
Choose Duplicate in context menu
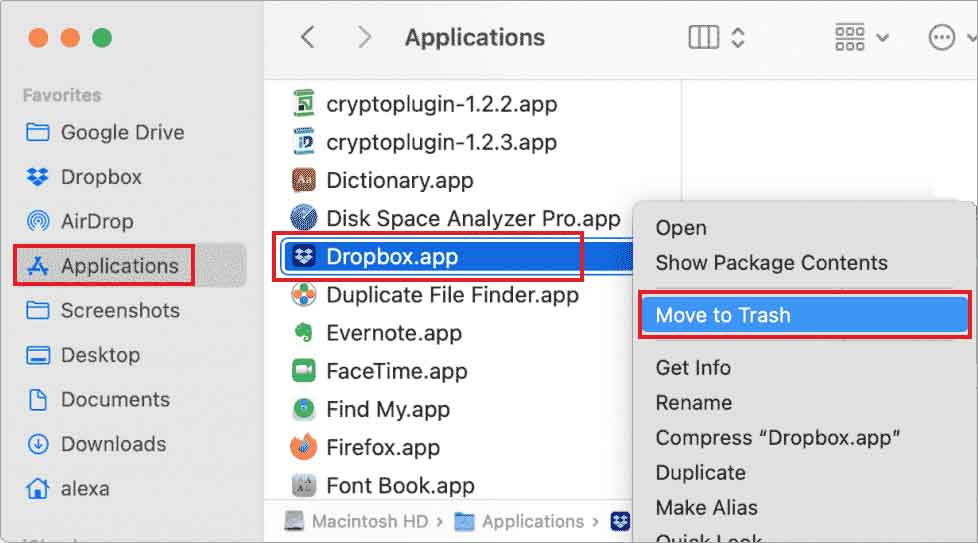tap(700, 473)
